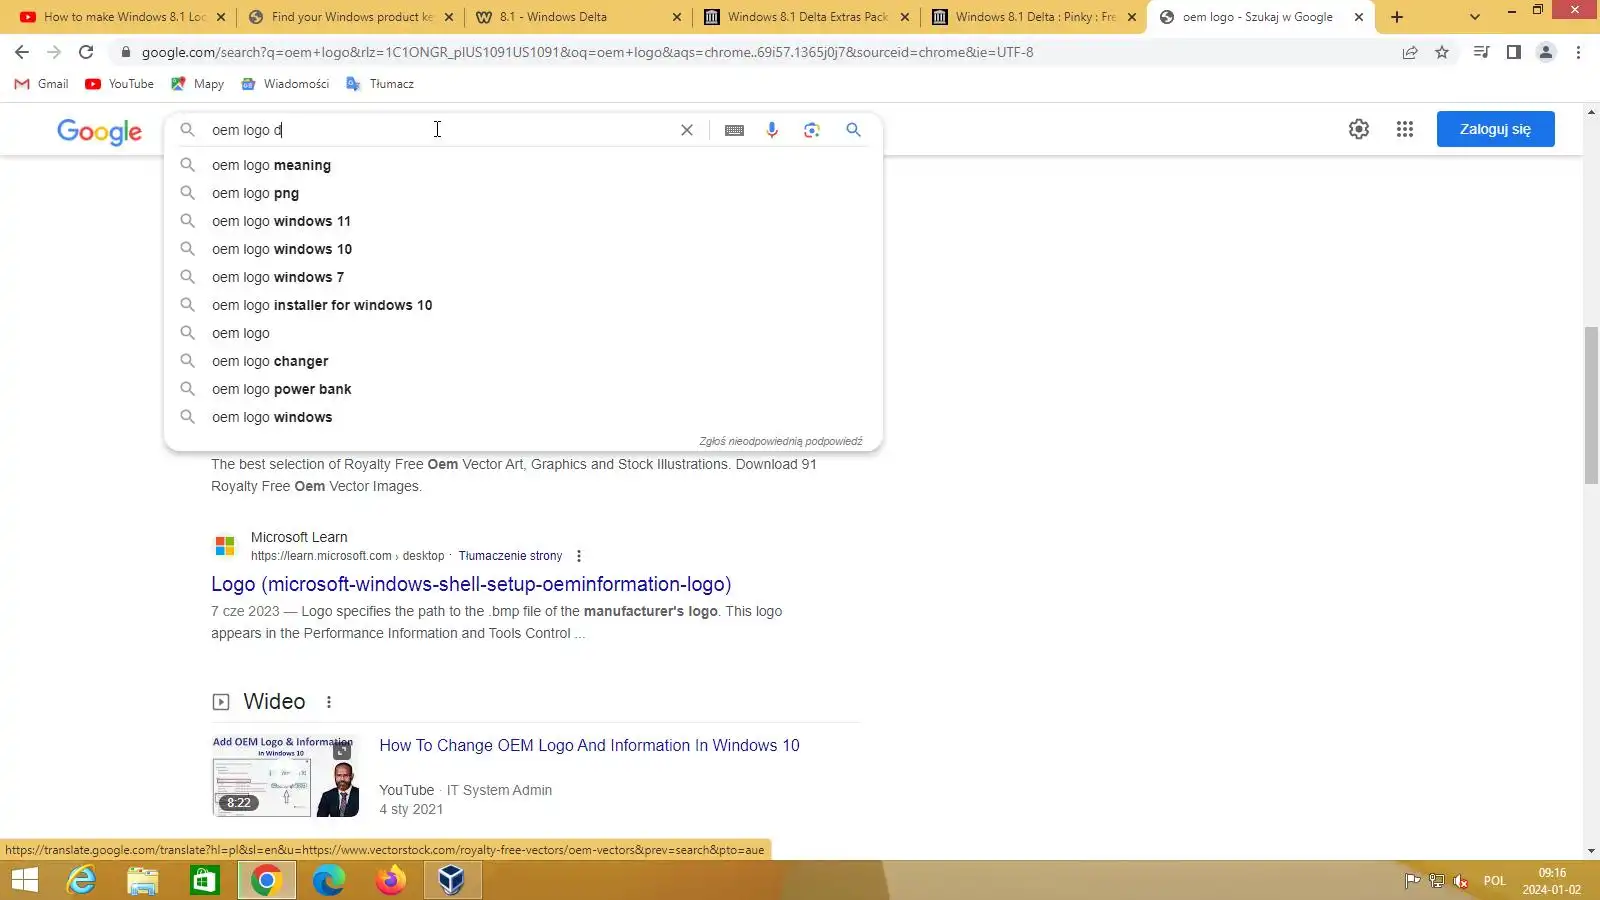This screenshot has width=1600, height=900.
Task: Select the 'oem logo power bank' suggestion
Action: coord(523,389)
